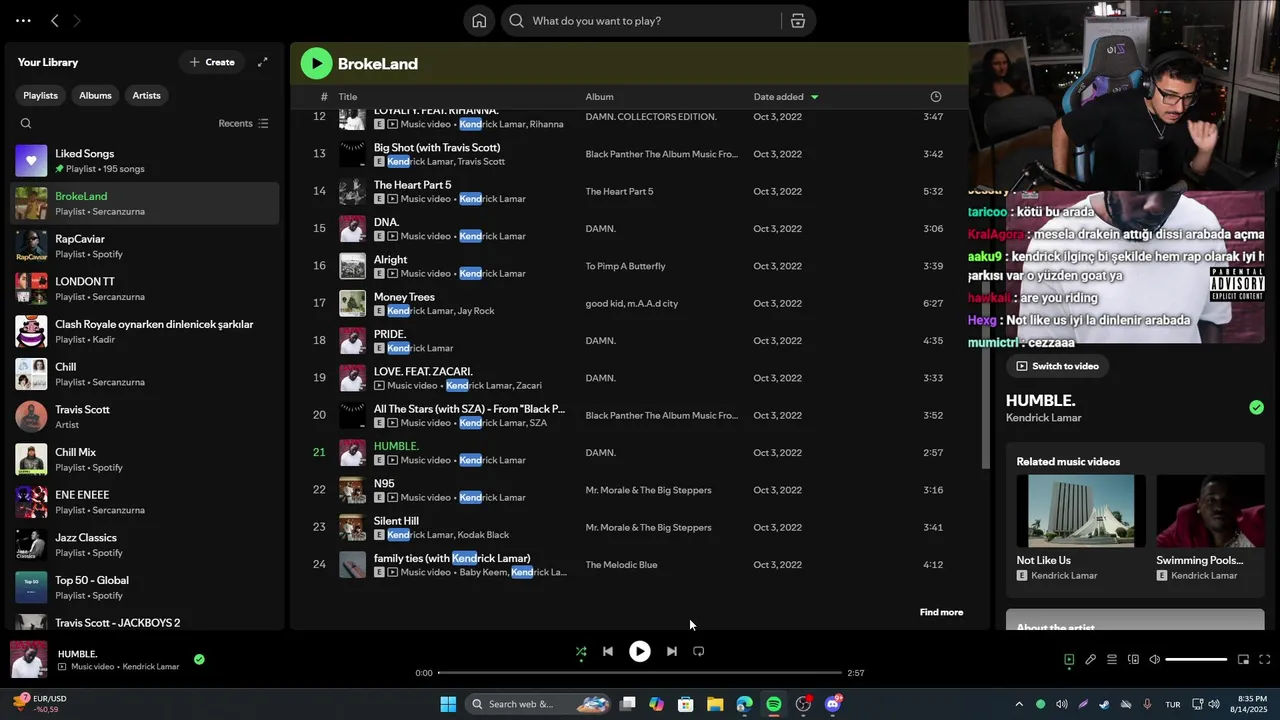Sort by the Date added column
This screenshot has height=720, width=1280.
click(x=786, y=97)
